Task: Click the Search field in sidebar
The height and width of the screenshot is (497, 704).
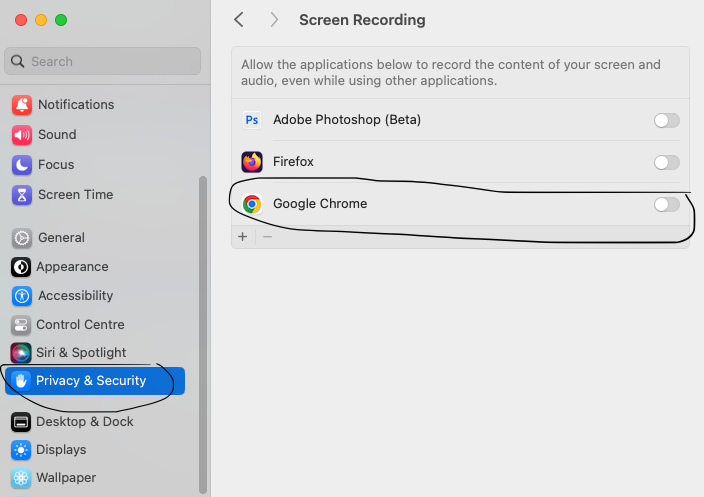Action: click(103, 61)
